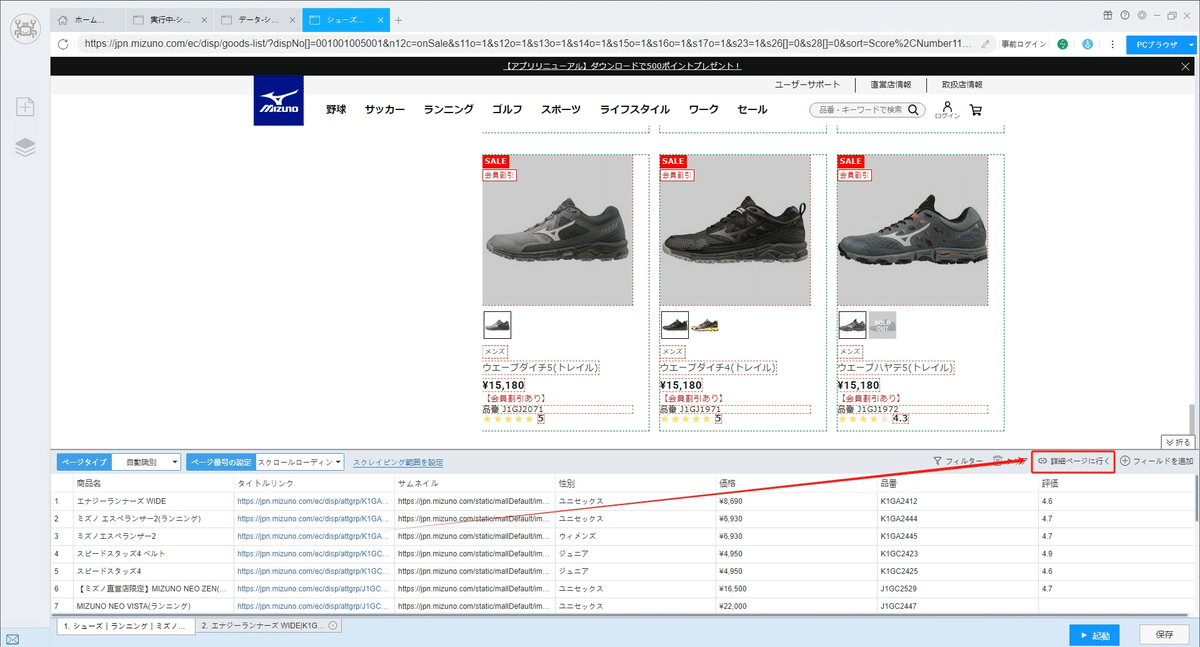
Task: Open the セール menu
Action: (x=752, y=109)
